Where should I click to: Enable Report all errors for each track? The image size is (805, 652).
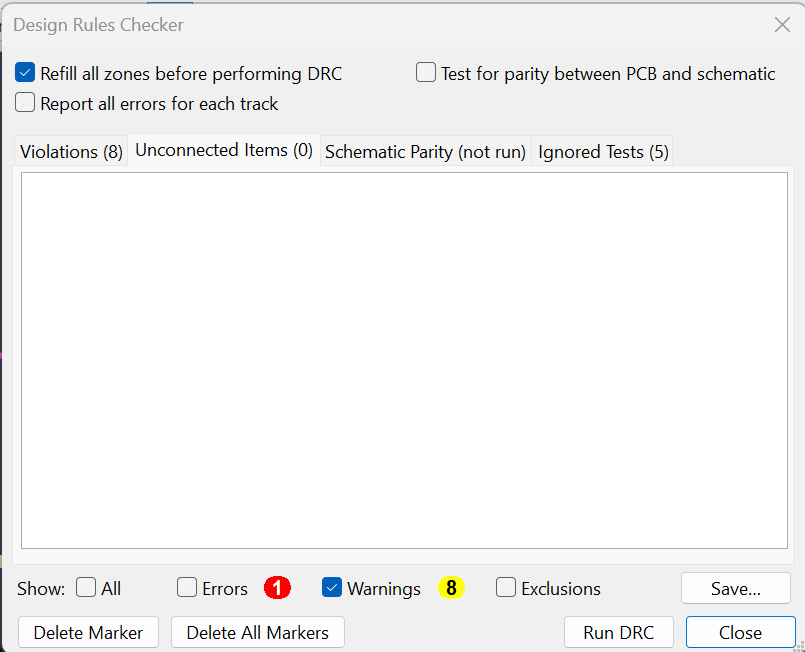(26, 103)
